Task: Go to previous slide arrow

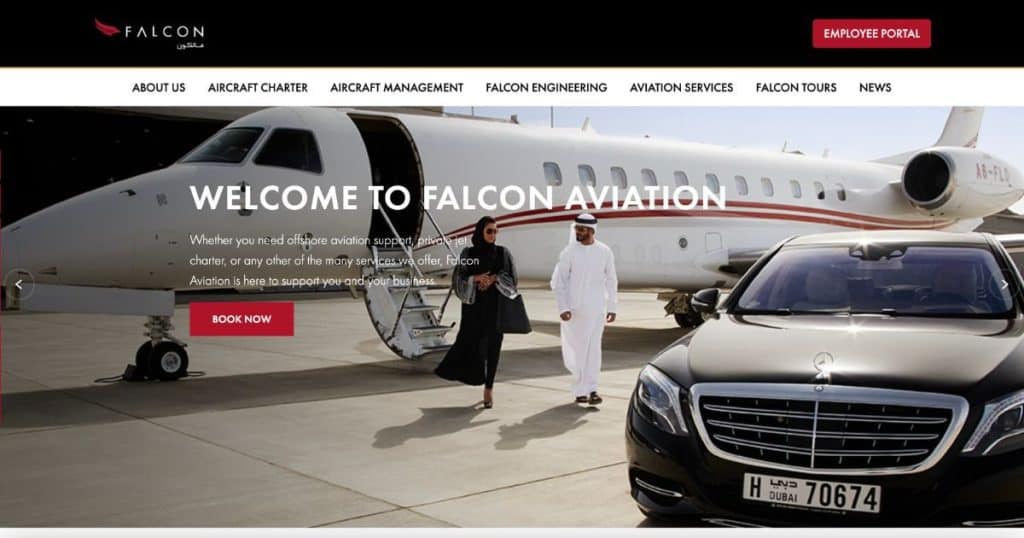Action: (19, 285)
